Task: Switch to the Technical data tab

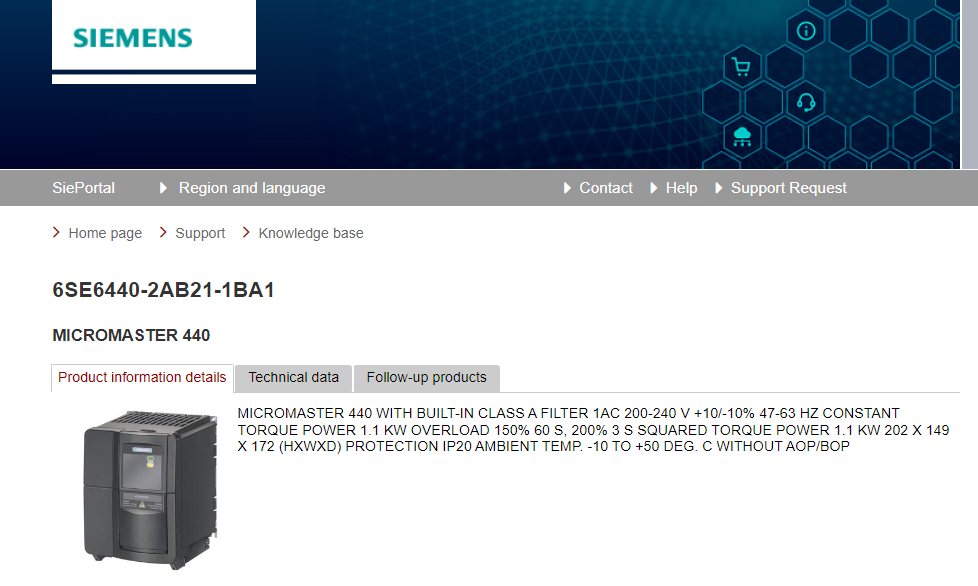Action: 293,378
